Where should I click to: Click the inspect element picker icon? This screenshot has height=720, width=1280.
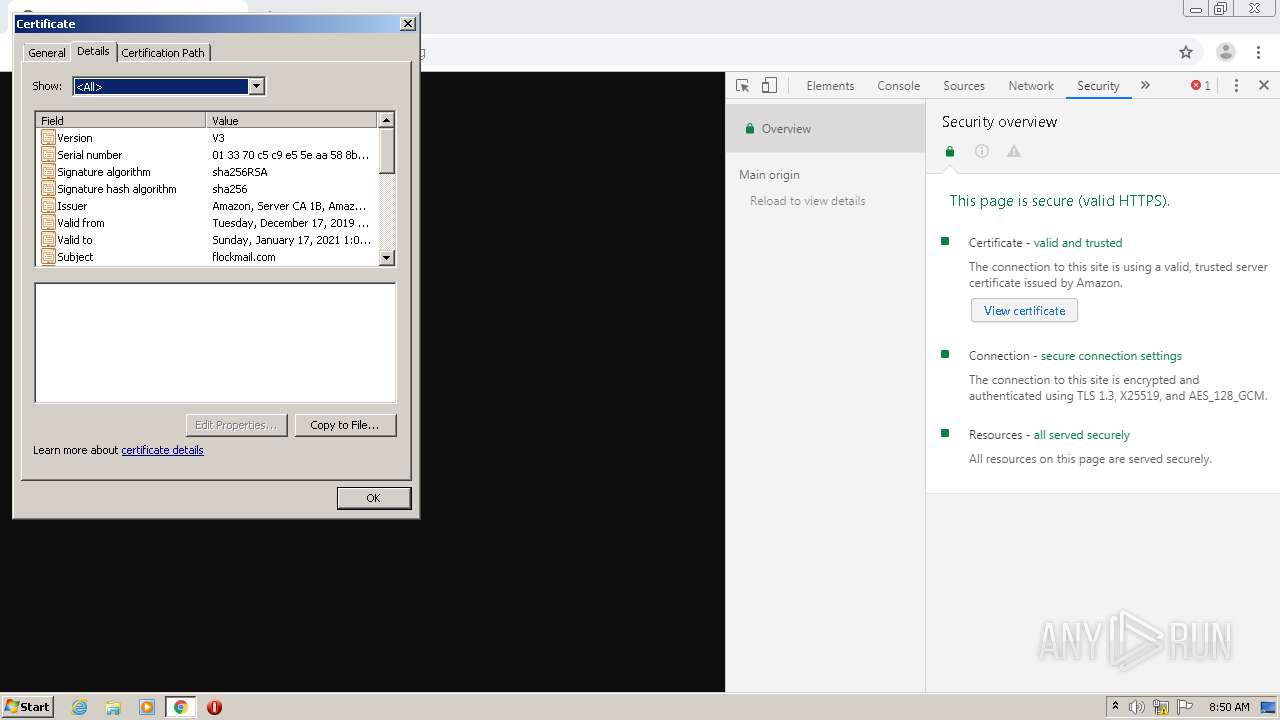pos(742,86)
